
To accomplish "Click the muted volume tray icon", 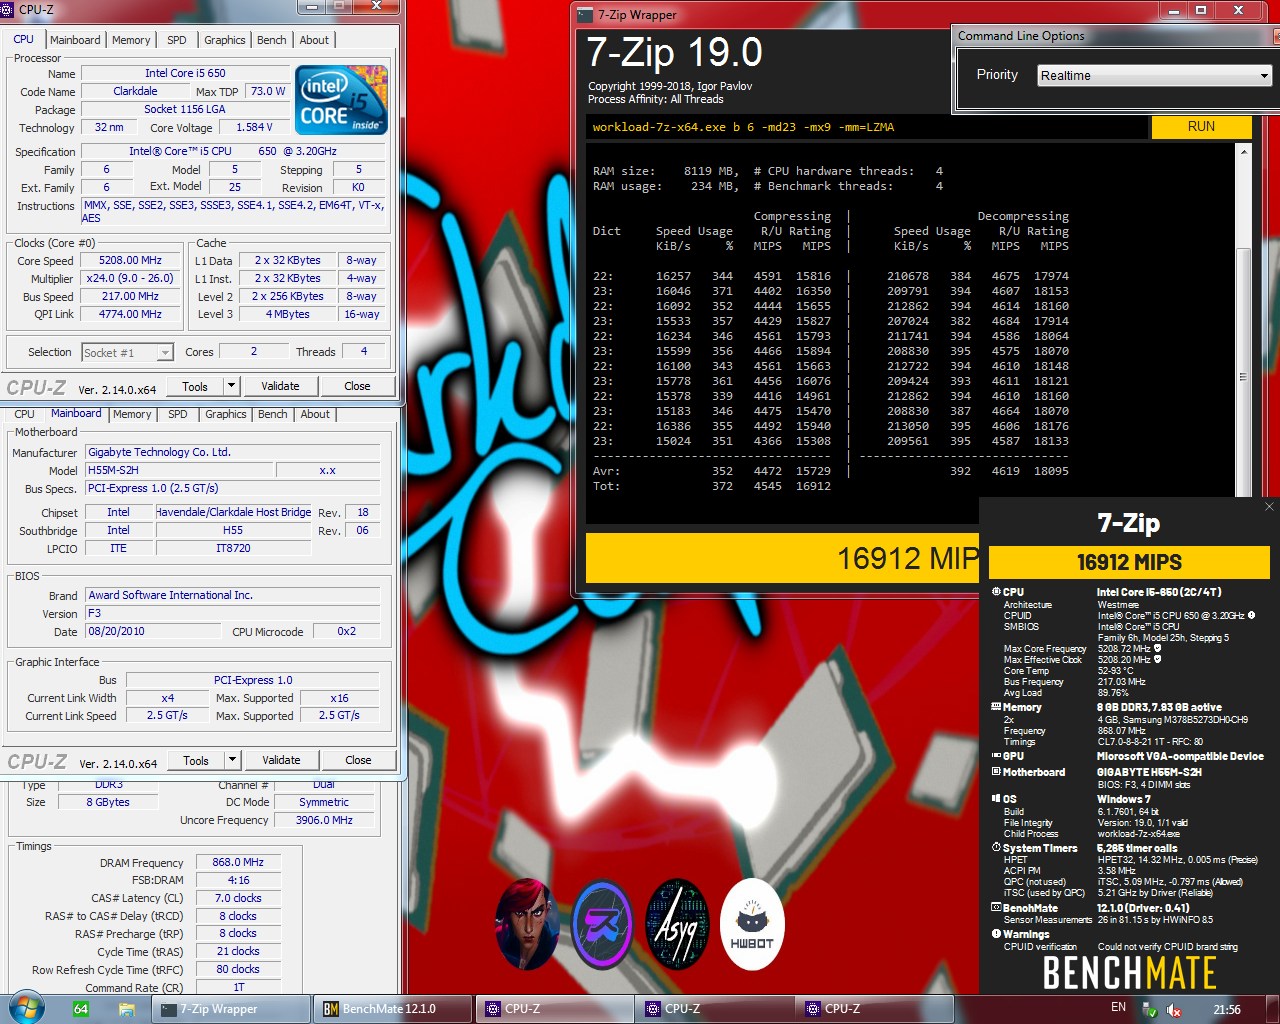I will [1175, 1010].
